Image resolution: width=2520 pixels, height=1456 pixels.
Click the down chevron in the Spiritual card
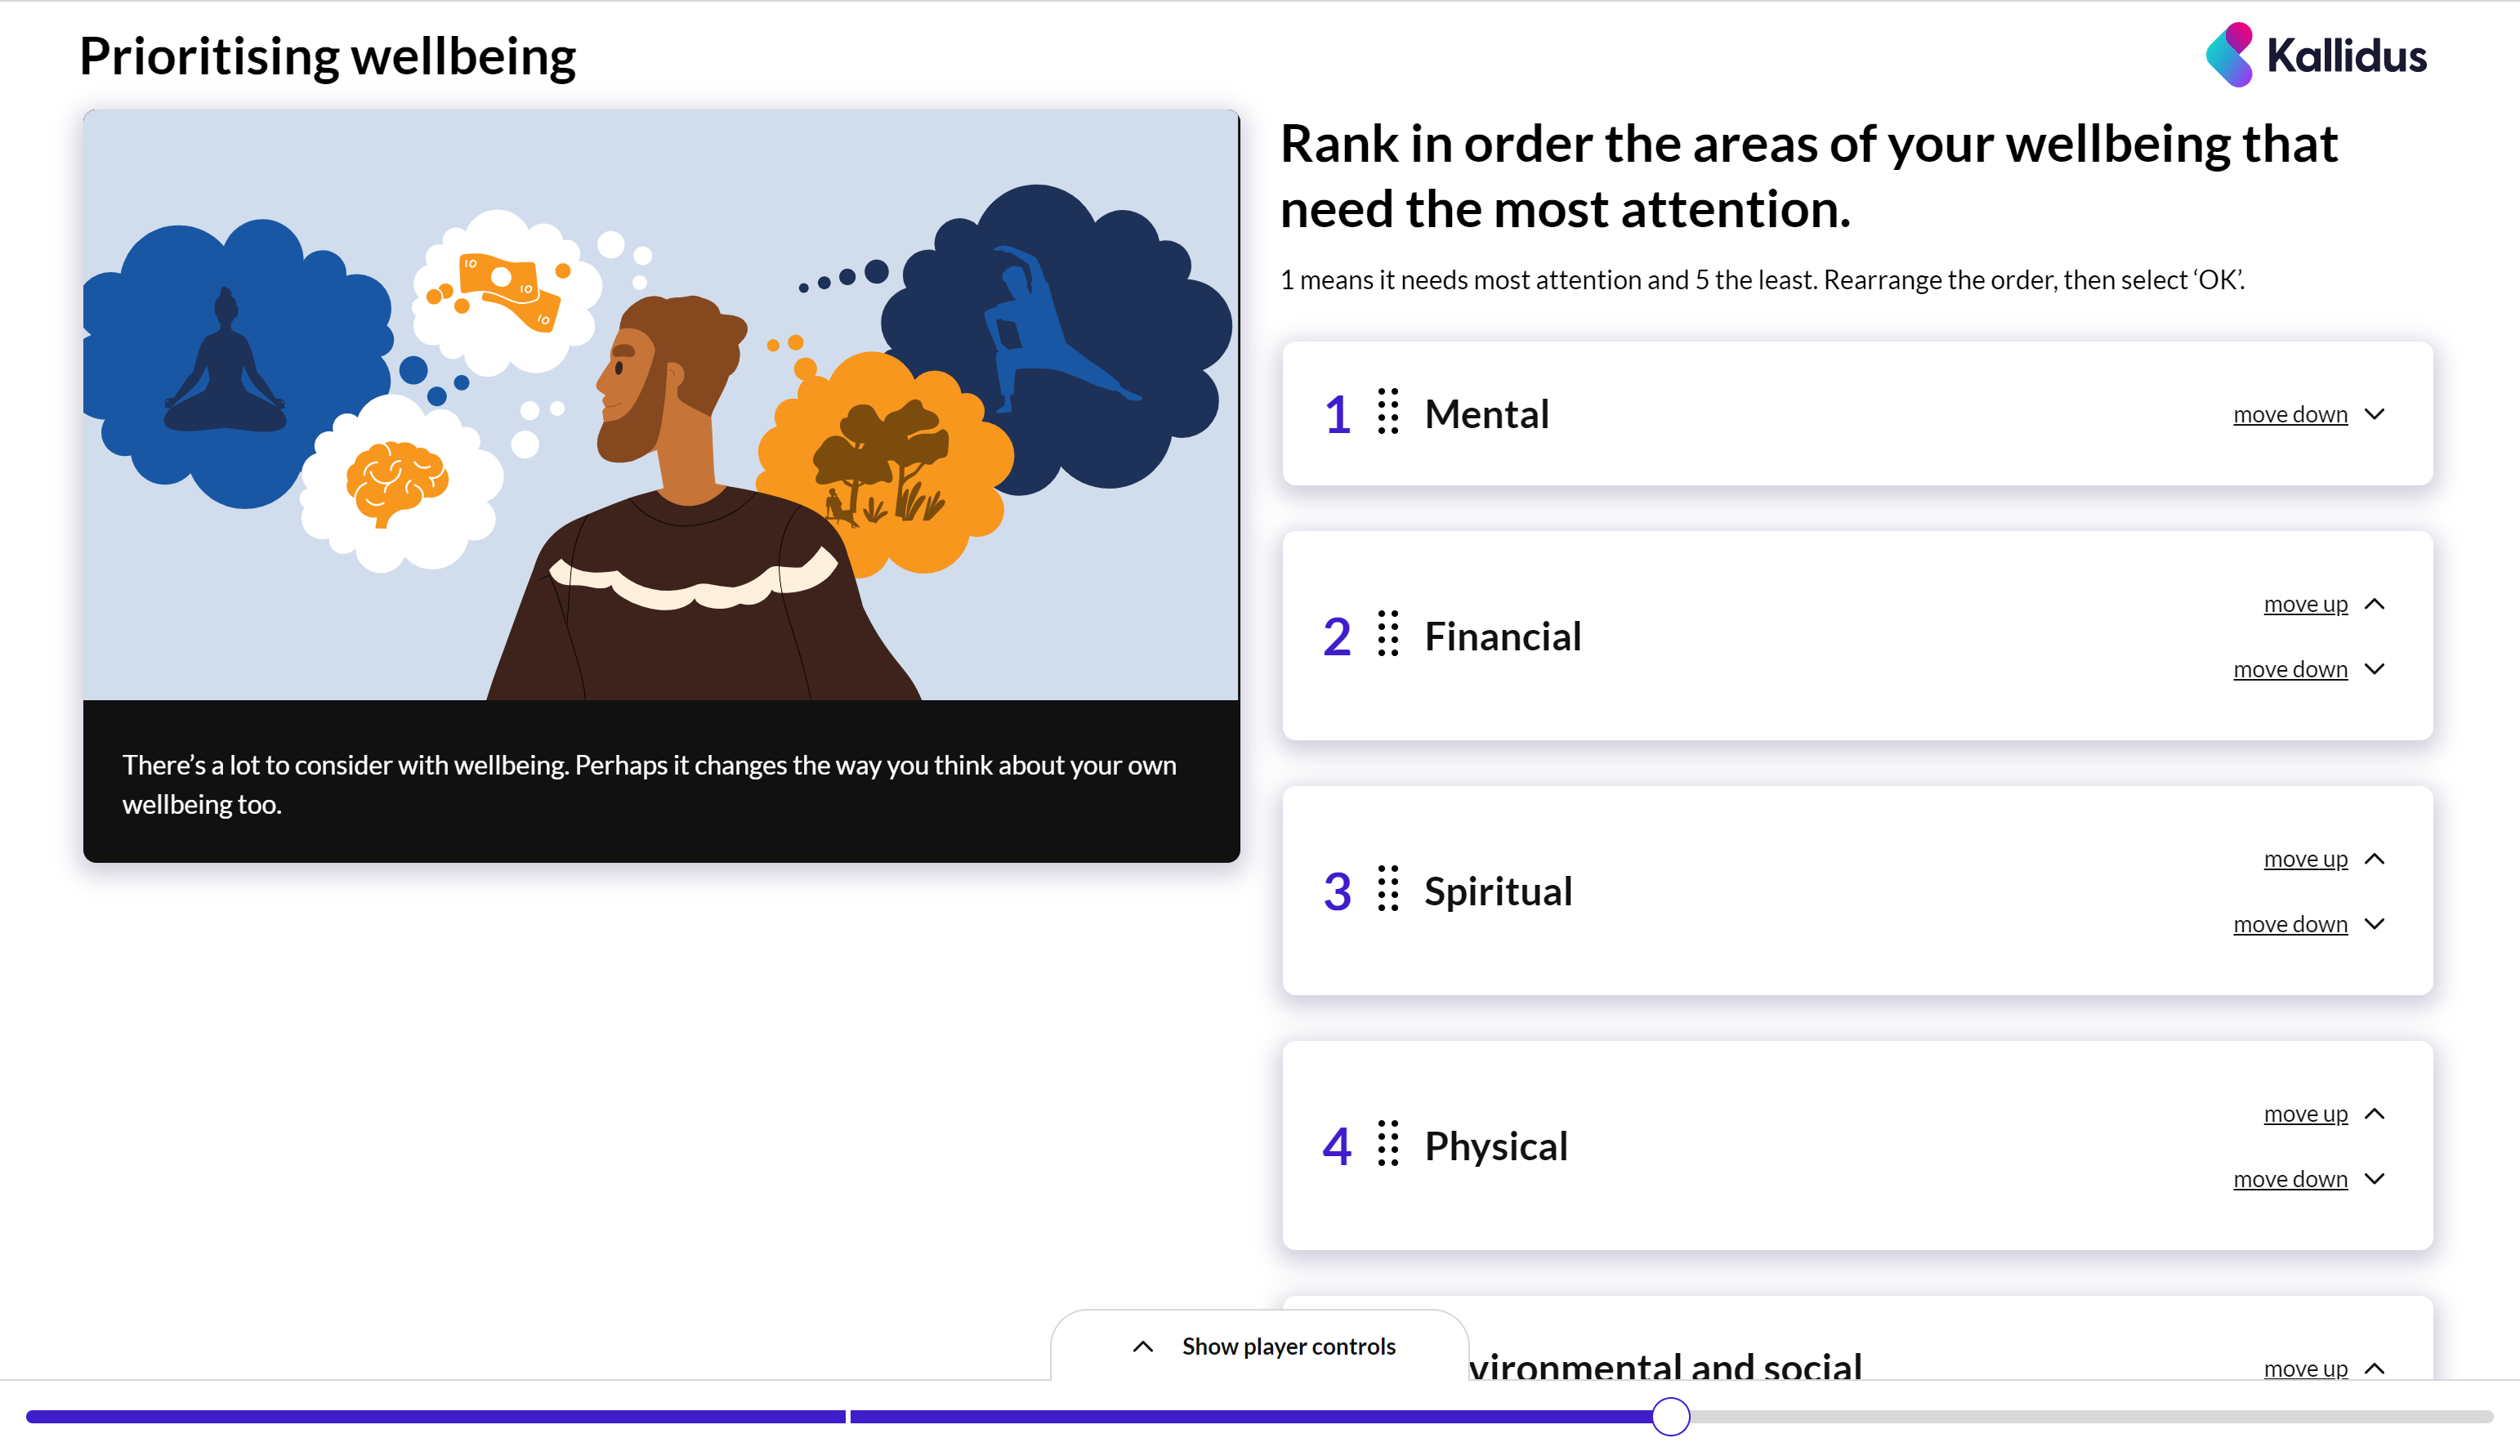pos(2375,924)
